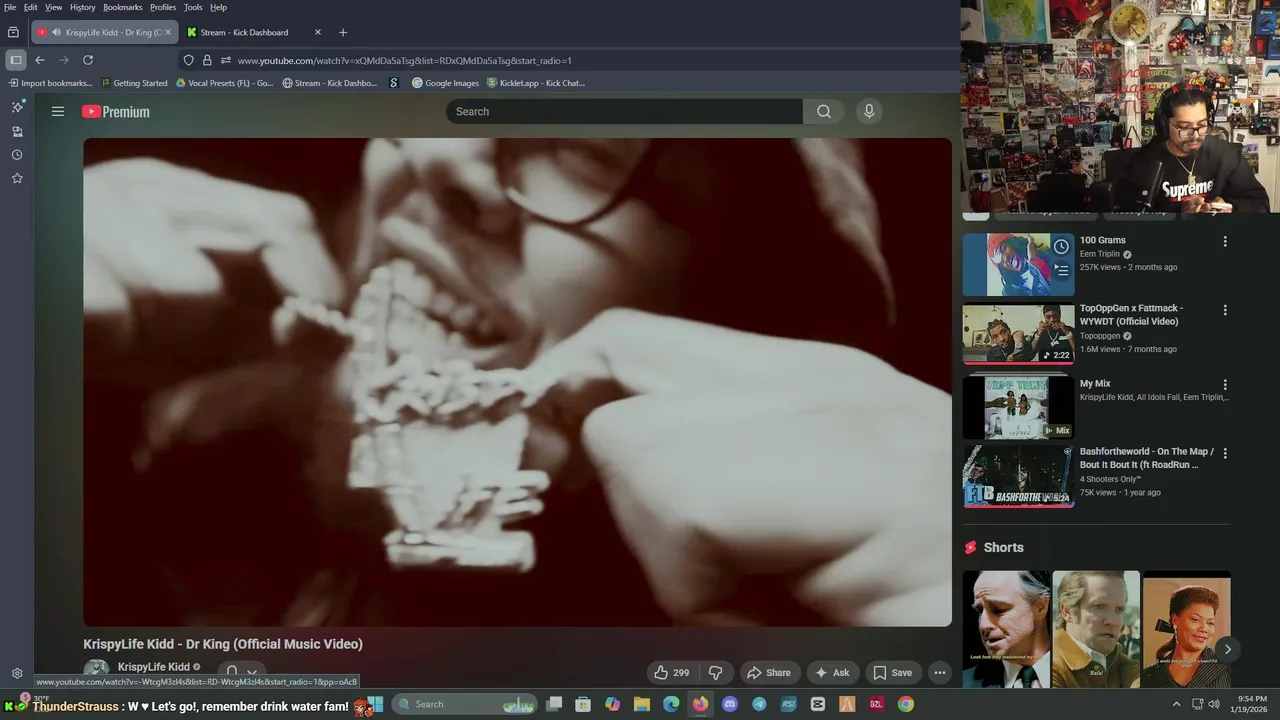
Task: Play the 100 Grams recommended video thumbnail
Action: coord(1018,265)
